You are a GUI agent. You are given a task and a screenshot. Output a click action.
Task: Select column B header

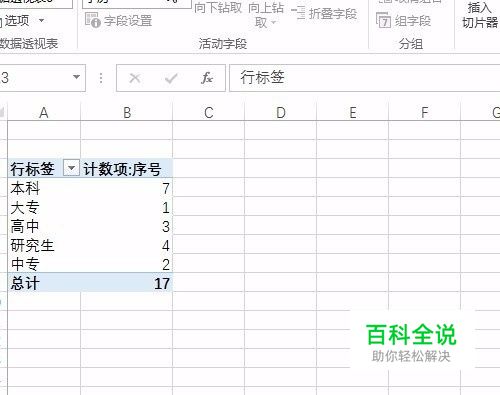click(127, 113)
